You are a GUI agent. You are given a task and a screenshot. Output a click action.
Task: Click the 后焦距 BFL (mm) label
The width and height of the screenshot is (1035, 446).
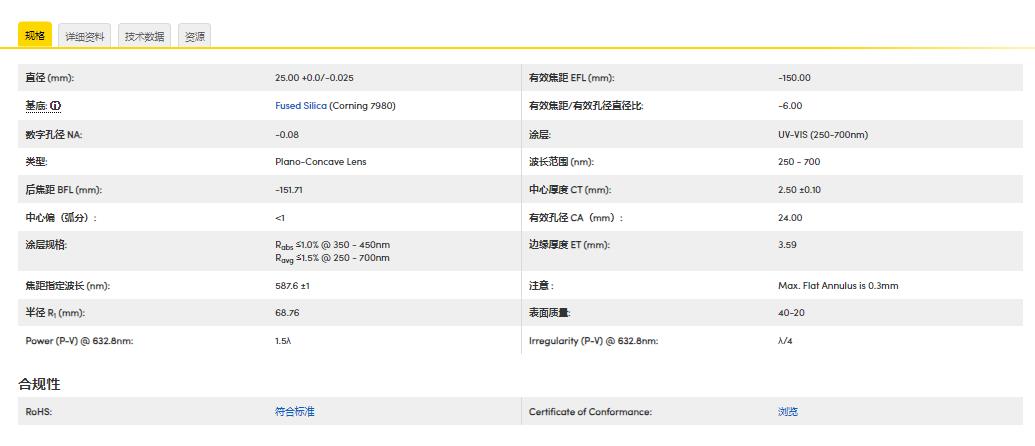click(x=63, y=190)
